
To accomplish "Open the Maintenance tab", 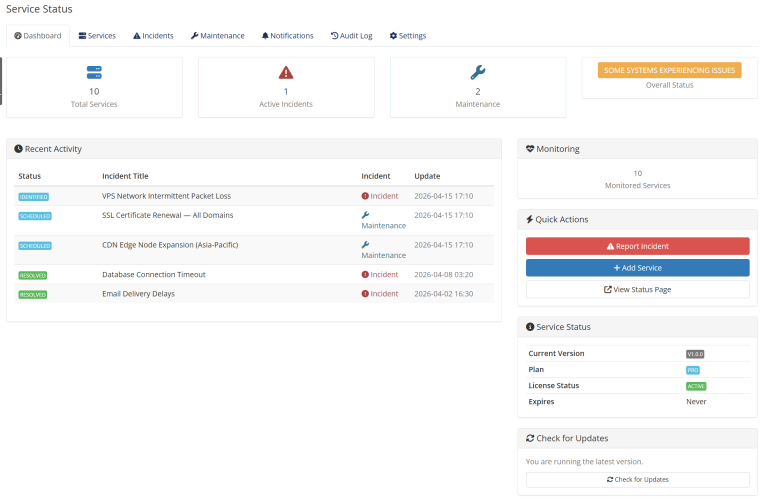I will [x=218, y=36].
